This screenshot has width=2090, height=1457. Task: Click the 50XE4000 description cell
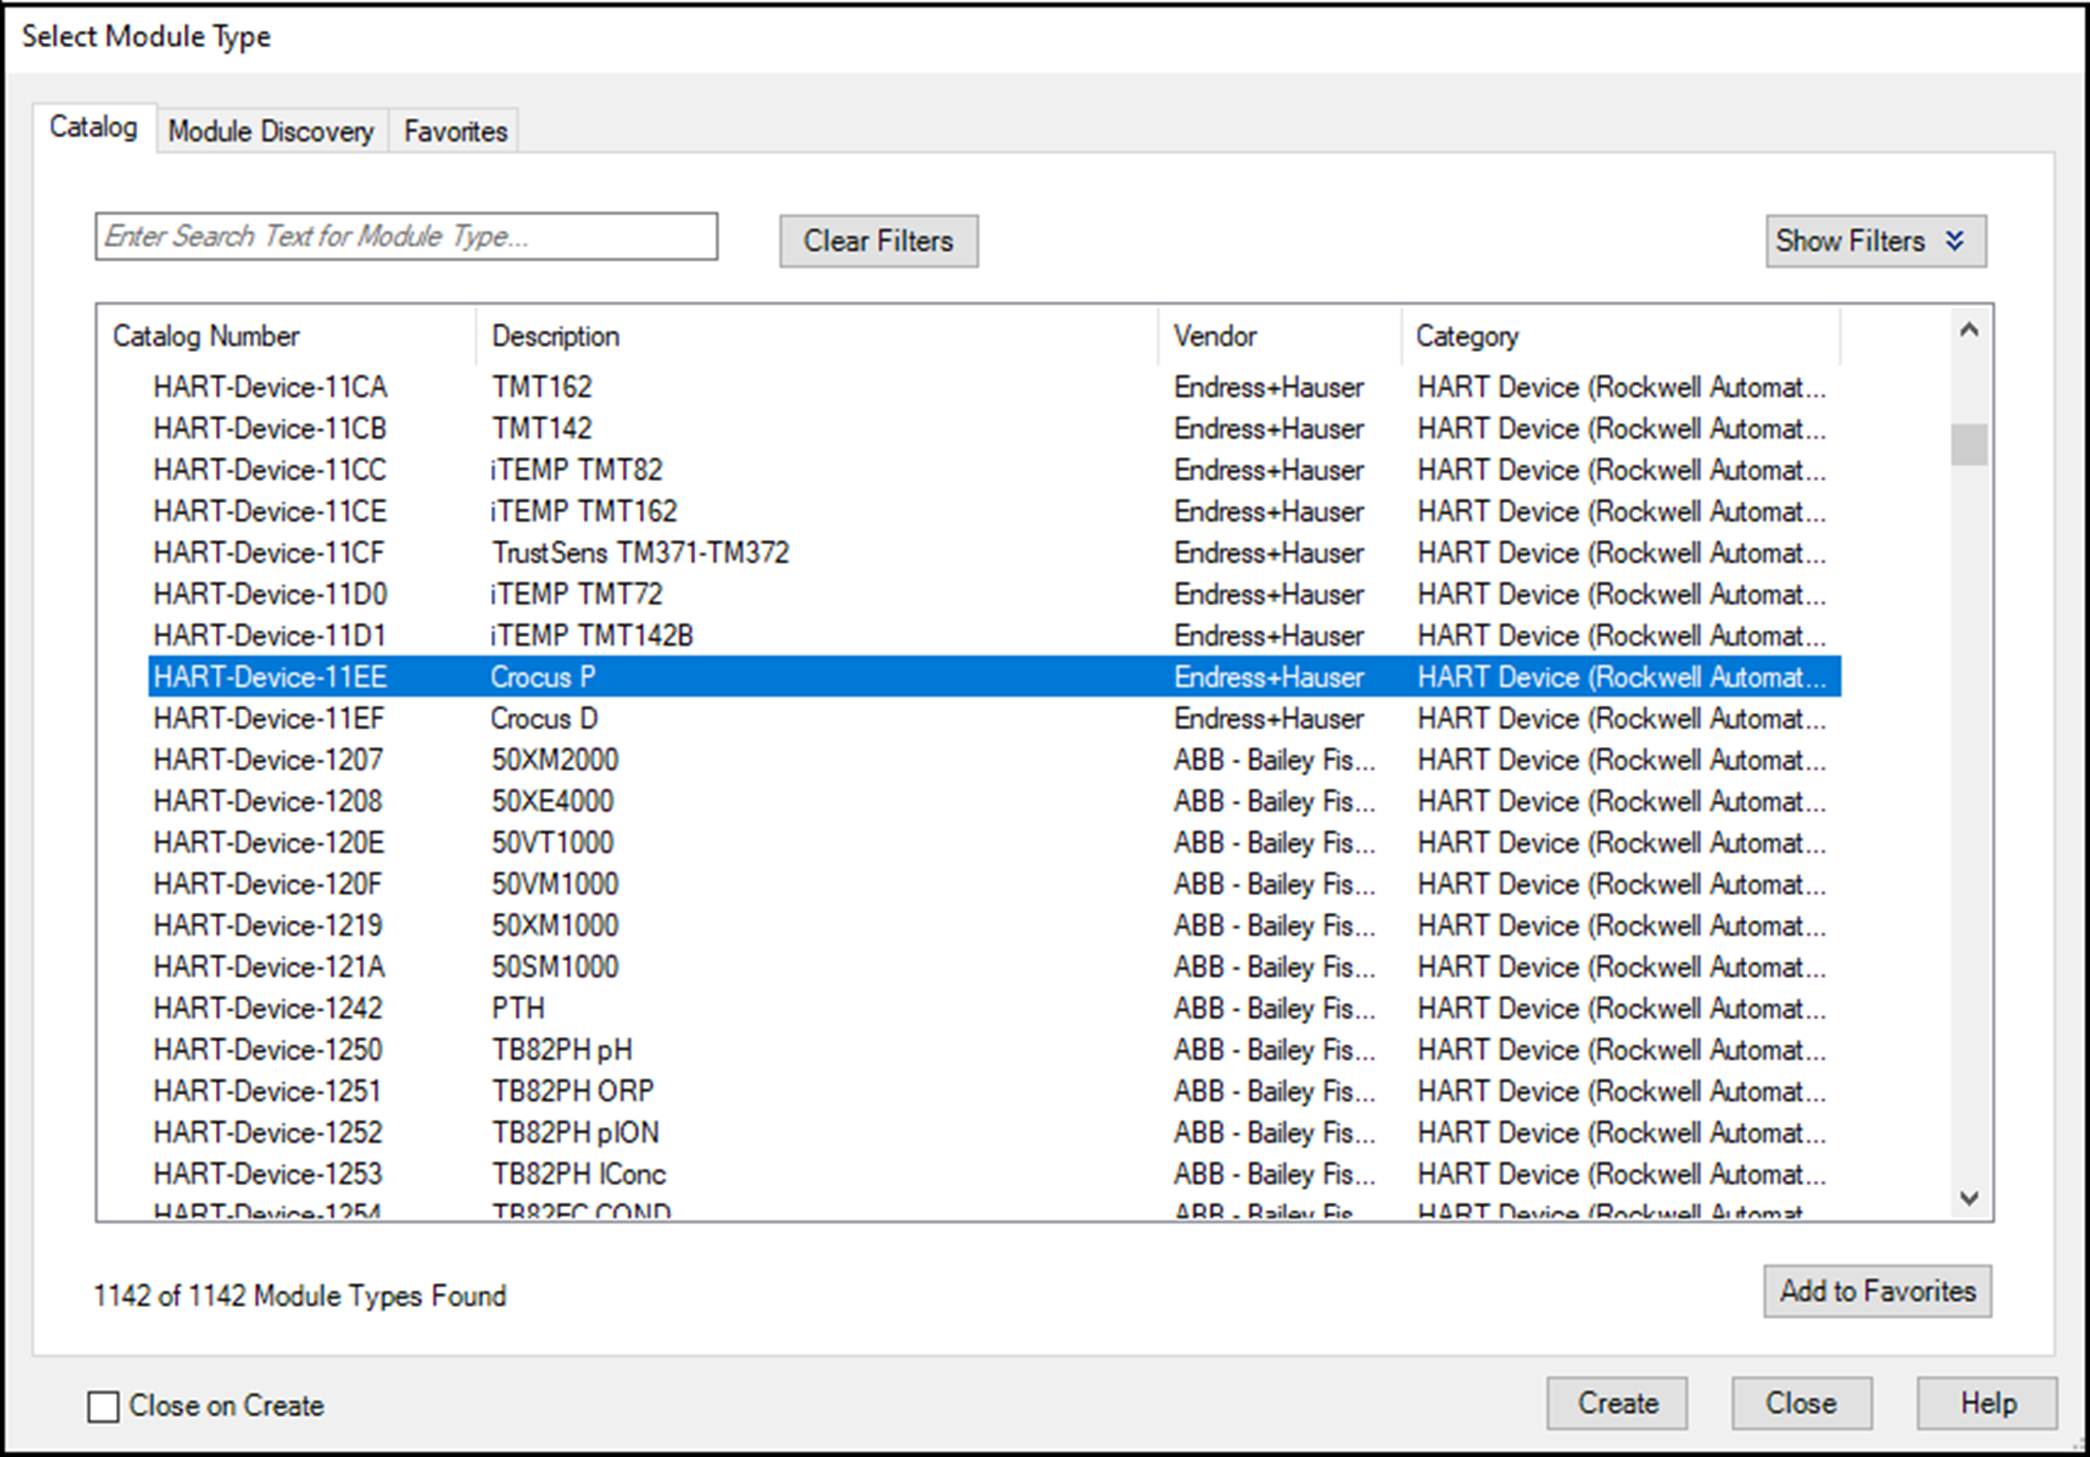point(553,801)
